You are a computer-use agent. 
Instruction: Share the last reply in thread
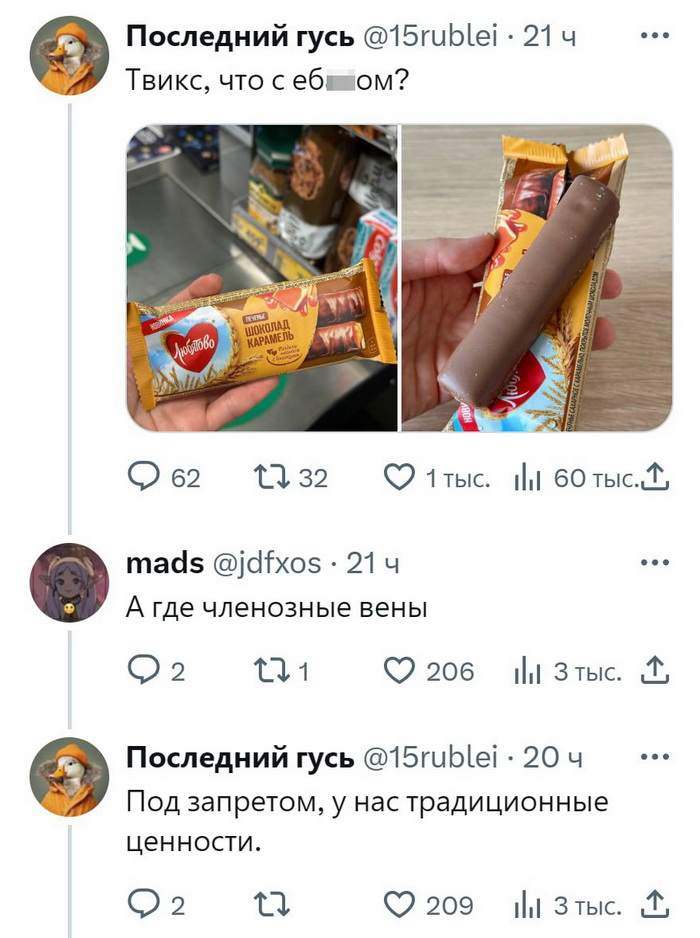[655, 904]
